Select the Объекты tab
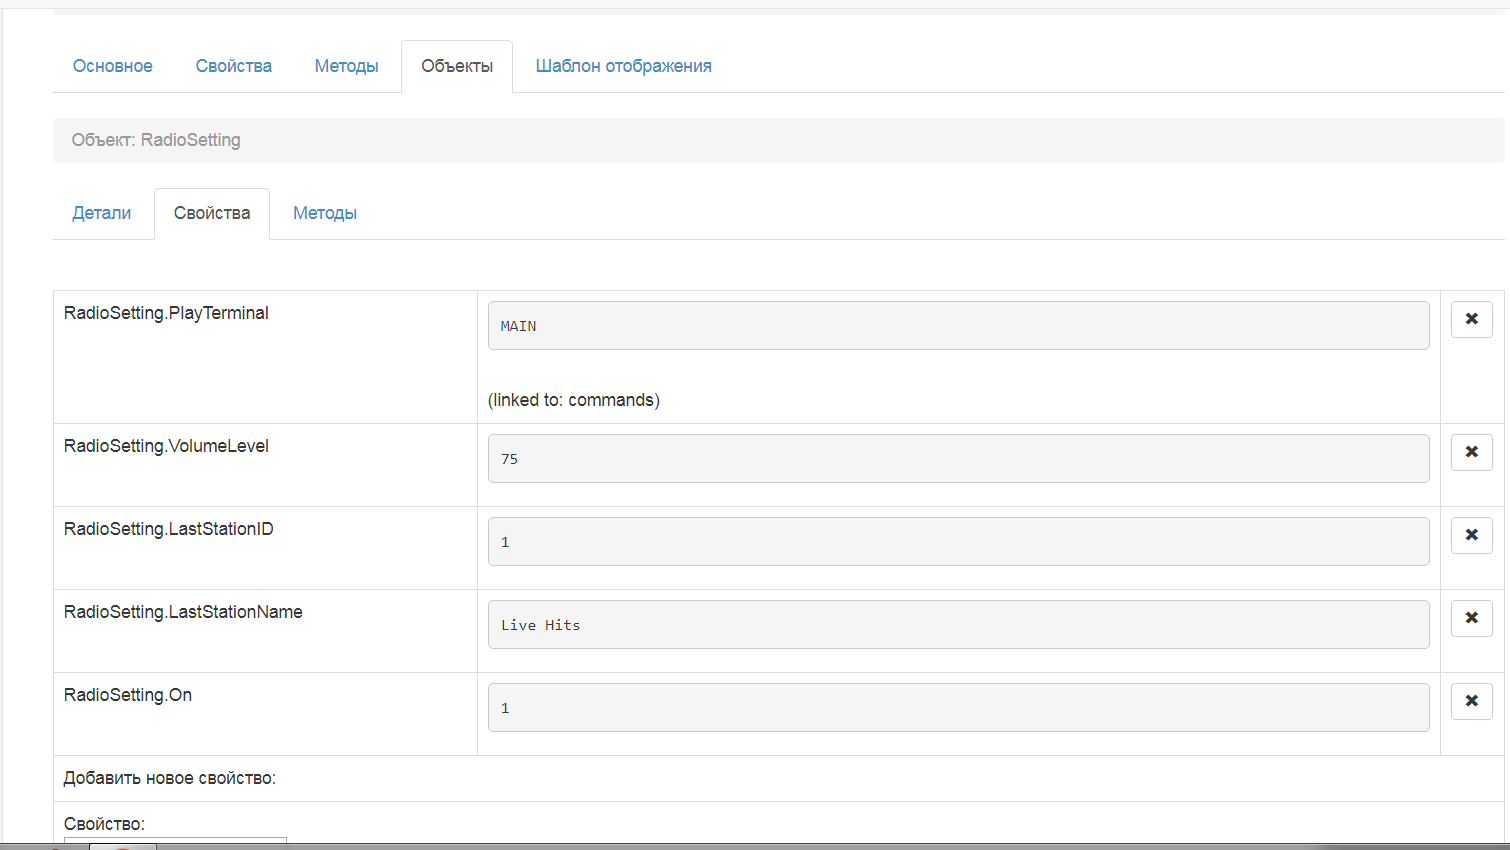 coord(457,66)
